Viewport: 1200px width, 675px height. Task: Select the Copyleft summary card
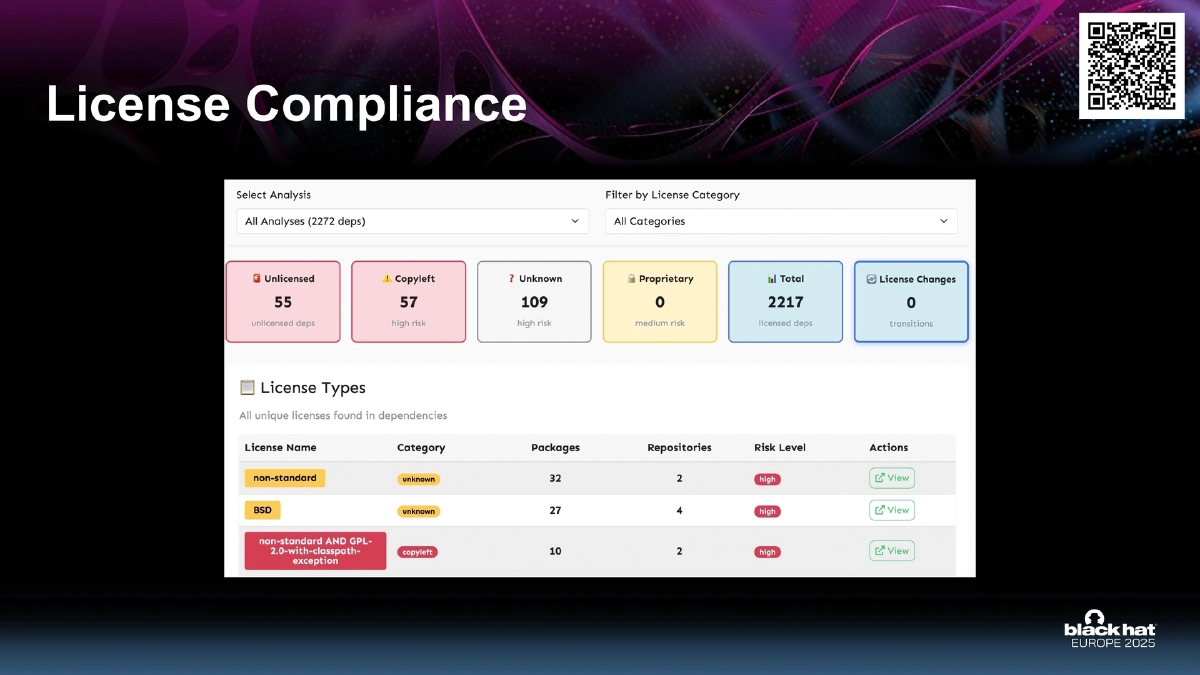click(x=408, y=302)
